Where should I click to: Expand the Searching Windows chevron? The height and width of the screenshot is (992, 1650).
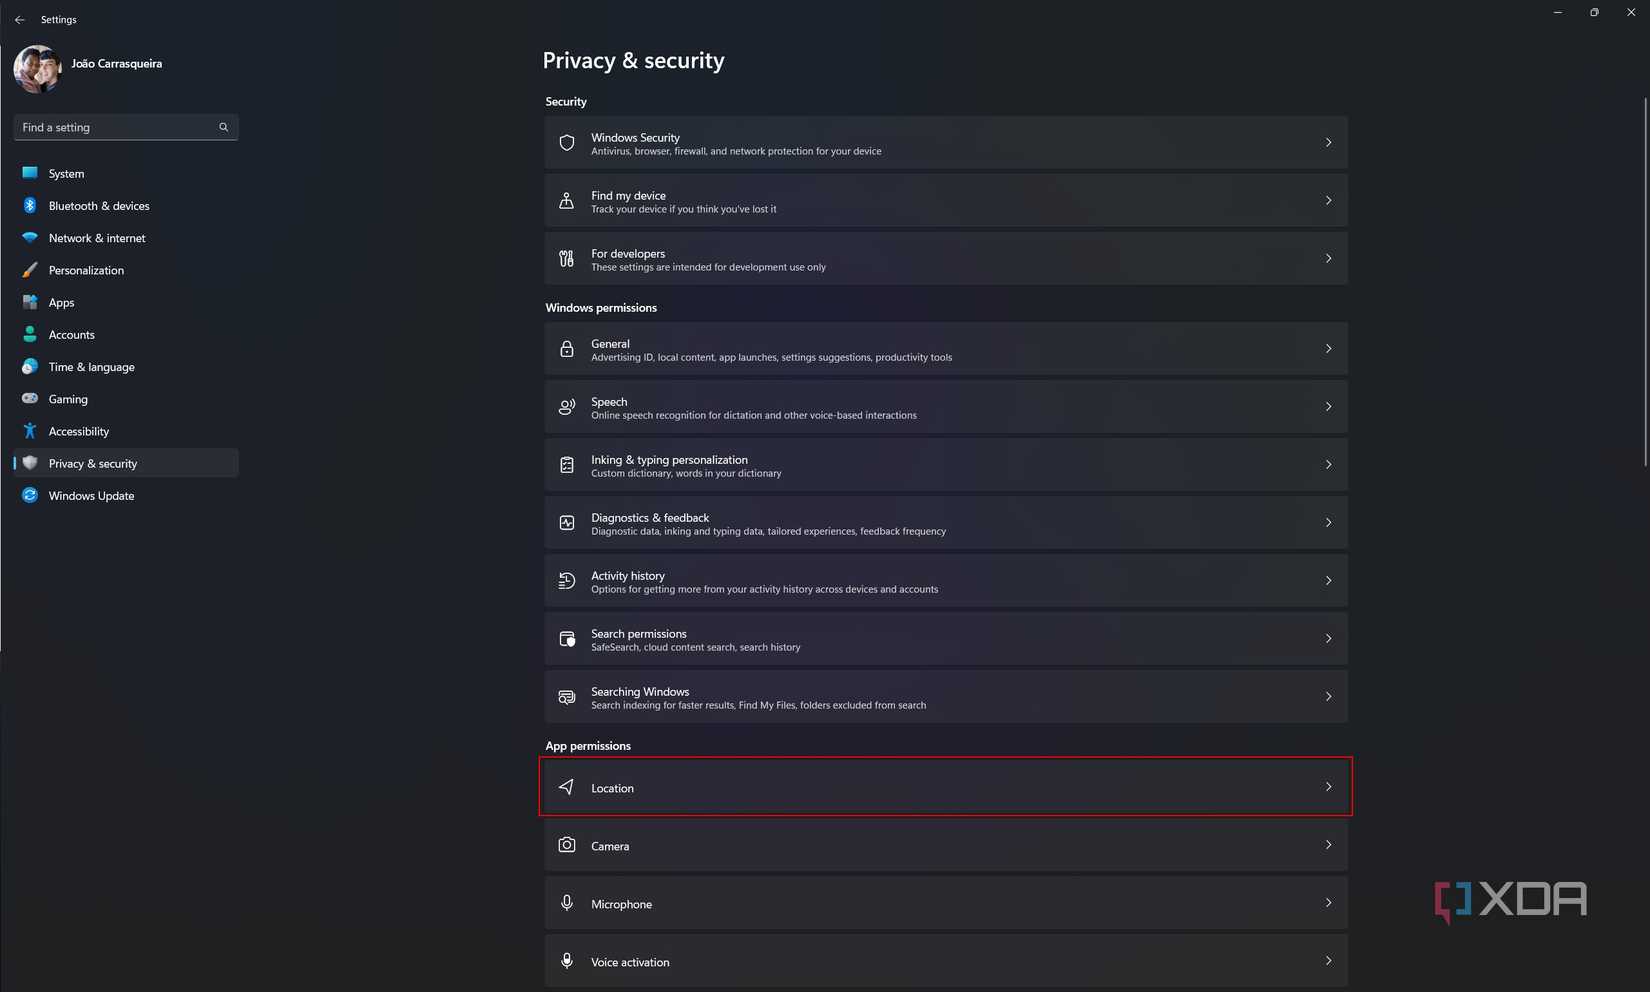click(1328, 697)
